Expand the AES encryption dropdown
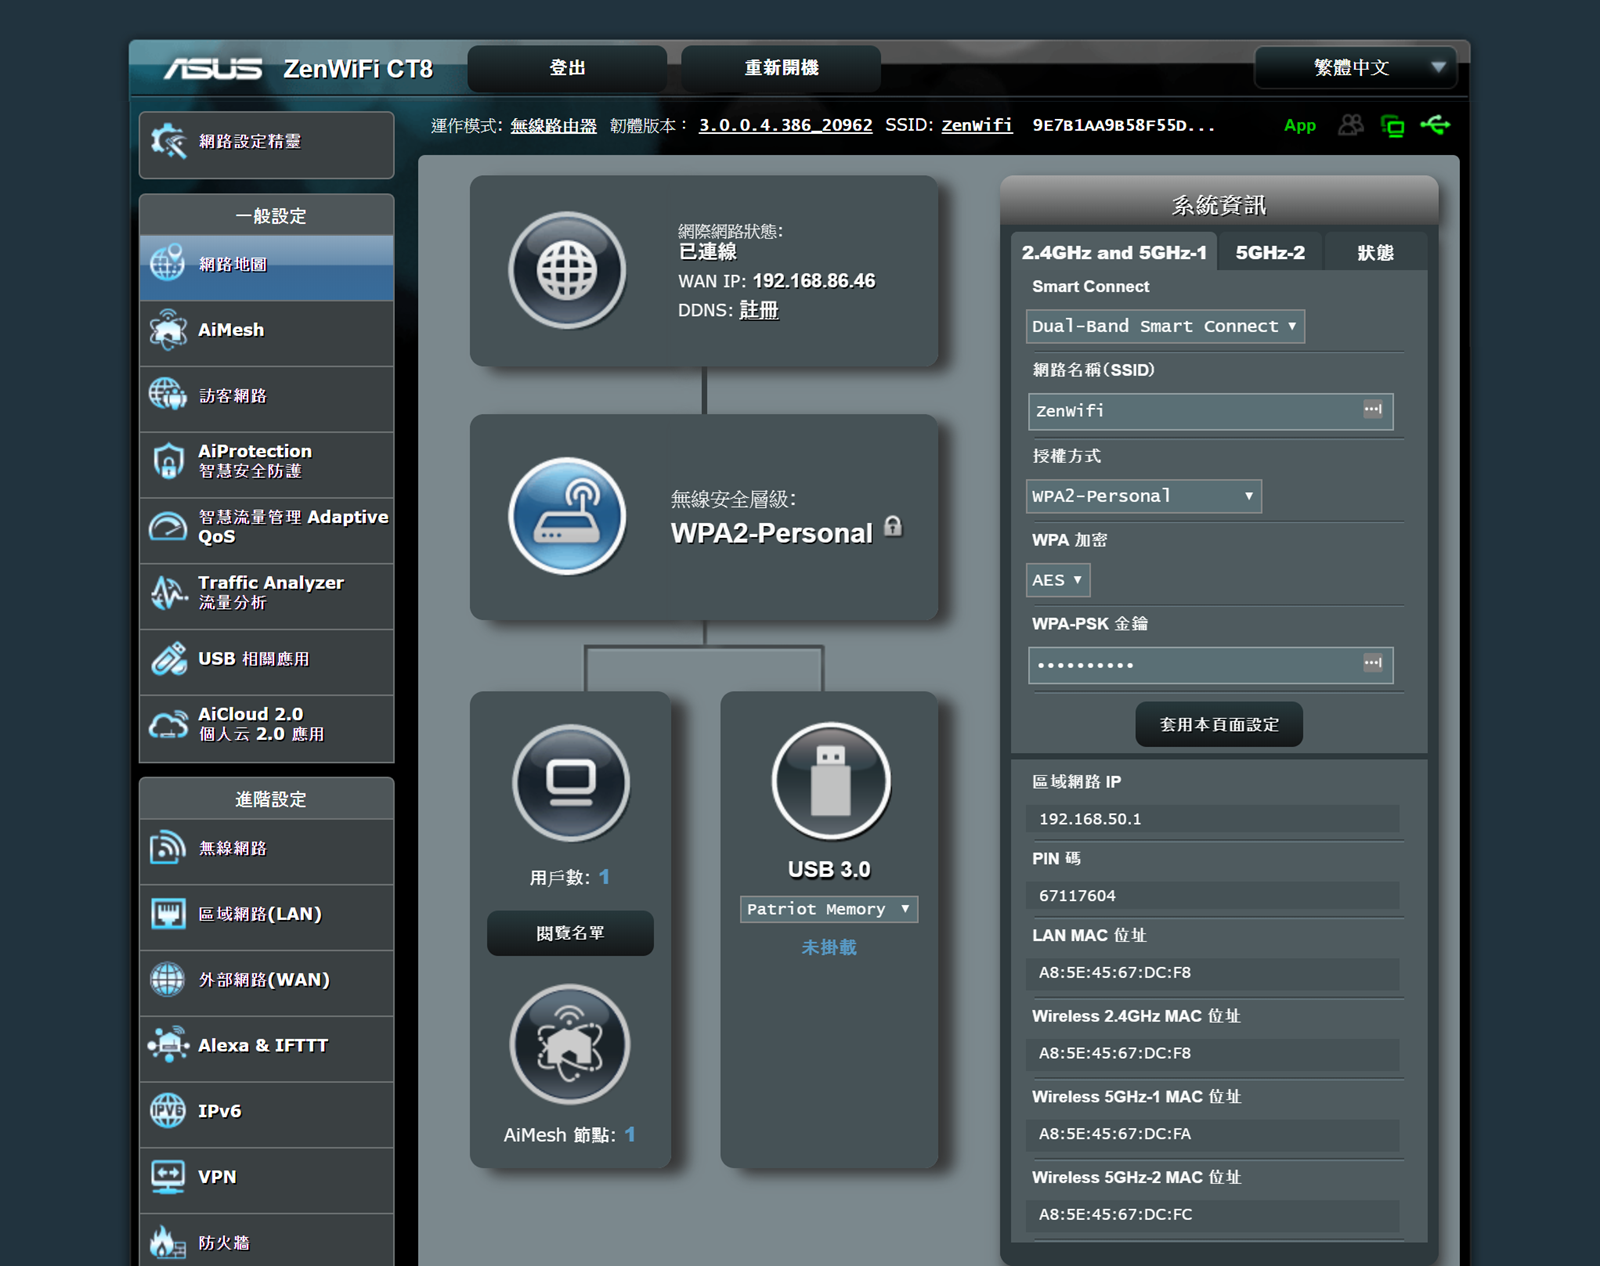Screen dimensions: 1600x1266 pos(1057,580)
